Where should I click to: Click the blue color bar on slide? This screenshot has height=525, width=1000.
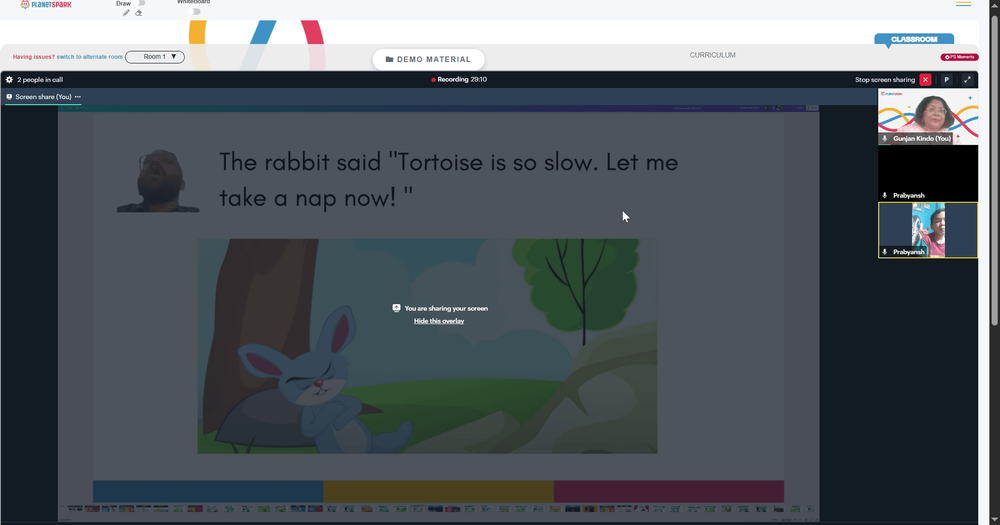[208, 491]
